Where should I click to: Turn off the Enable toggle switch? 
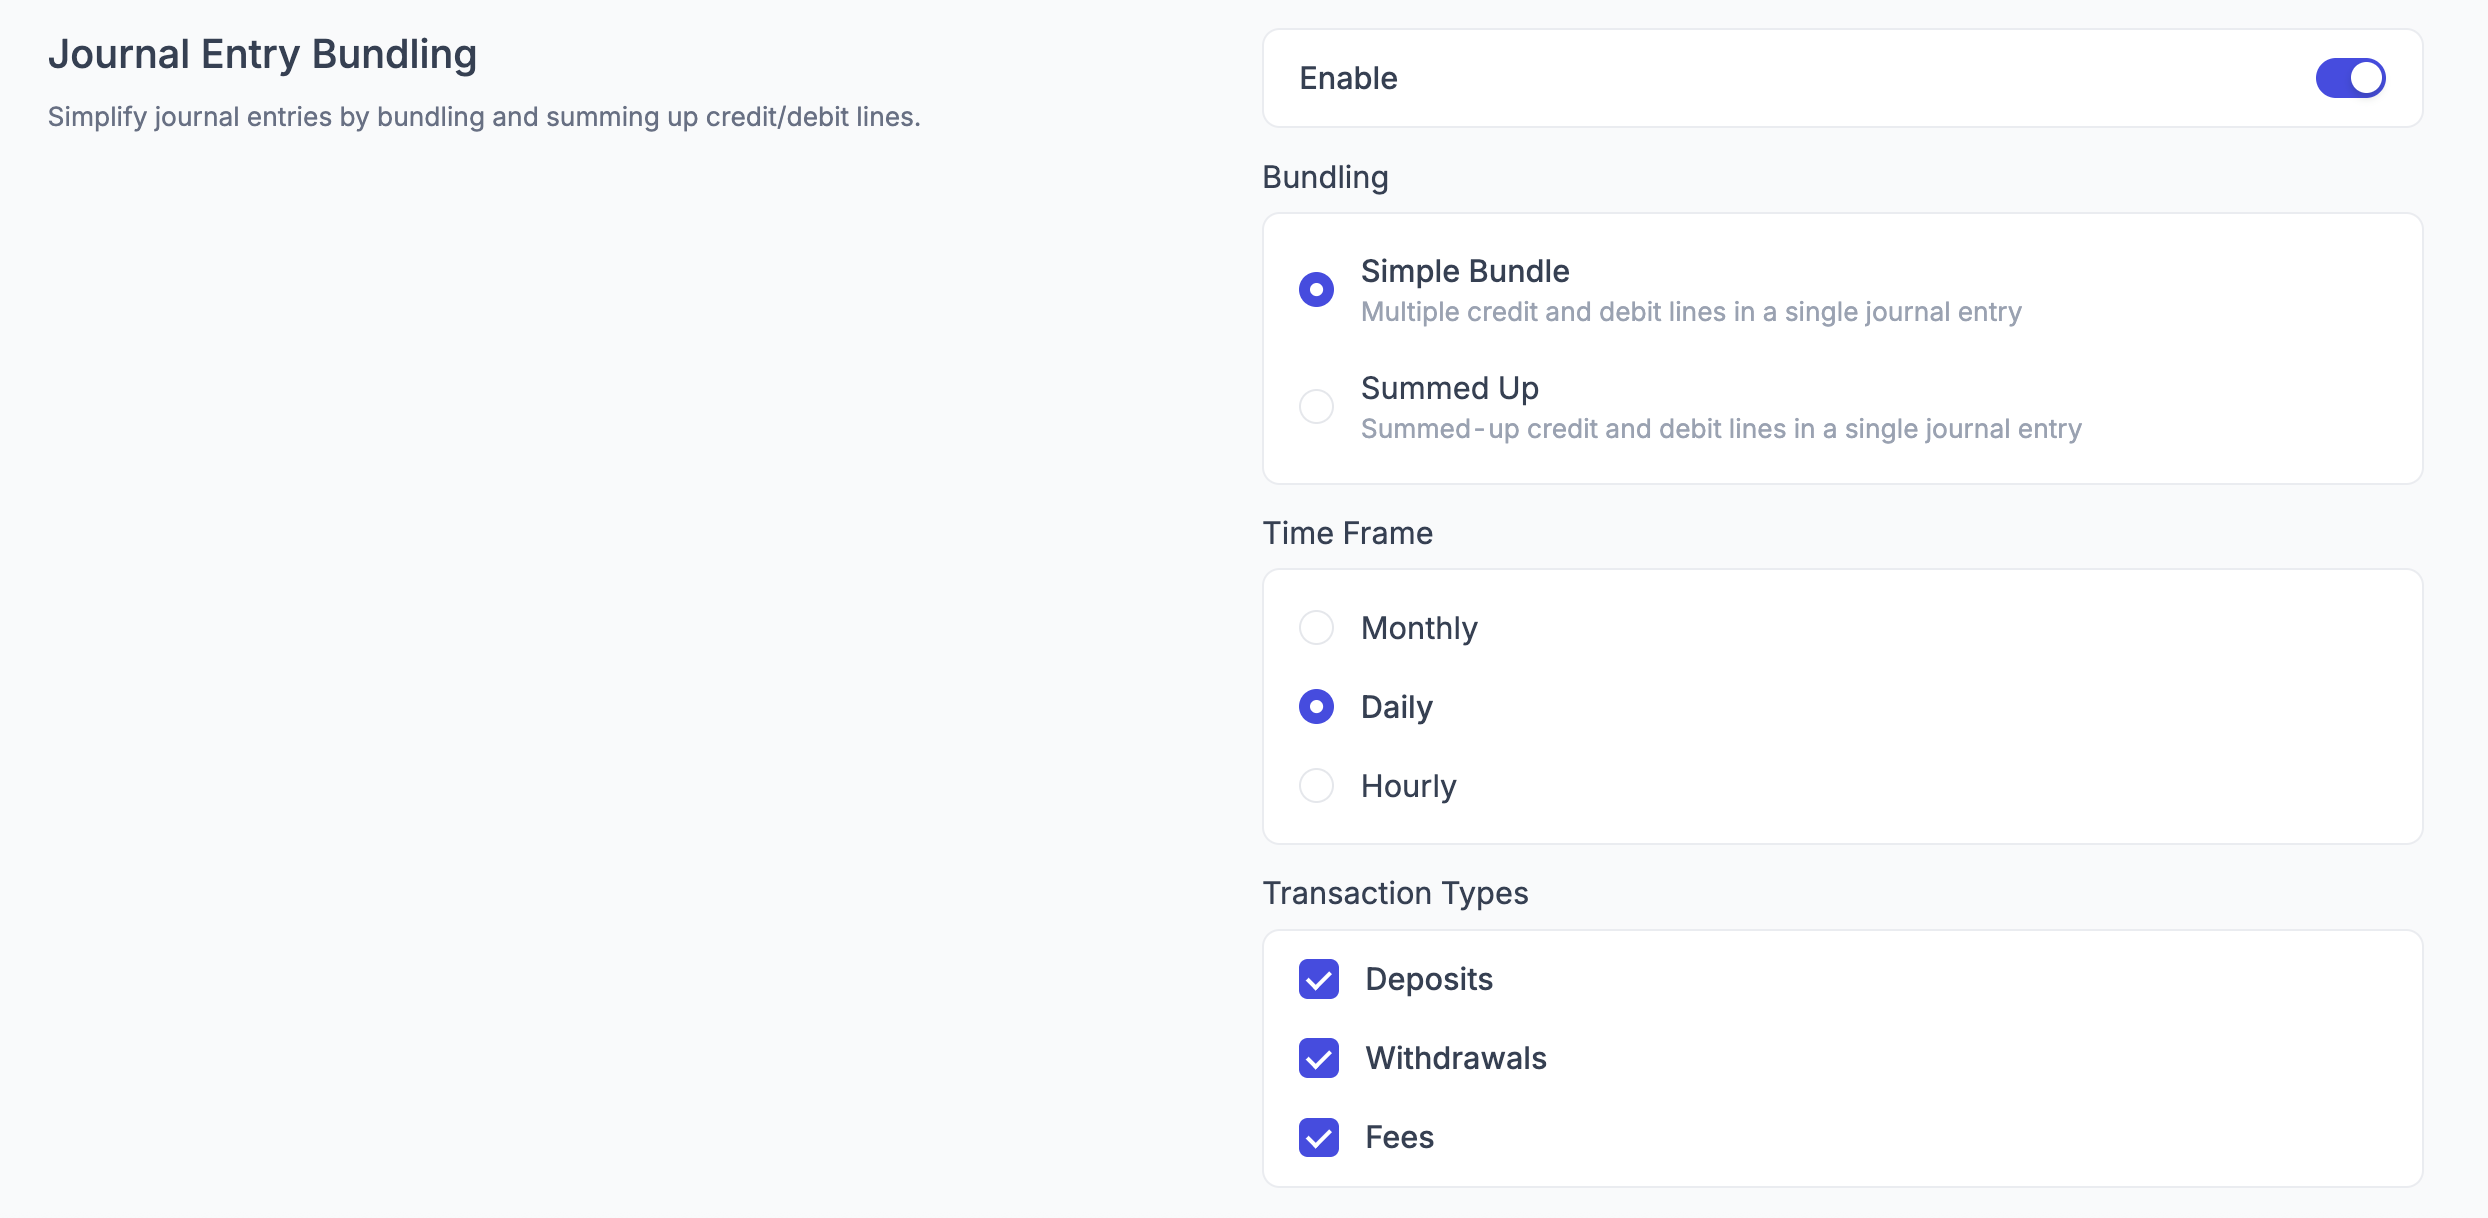click(x=2350, y=78)
